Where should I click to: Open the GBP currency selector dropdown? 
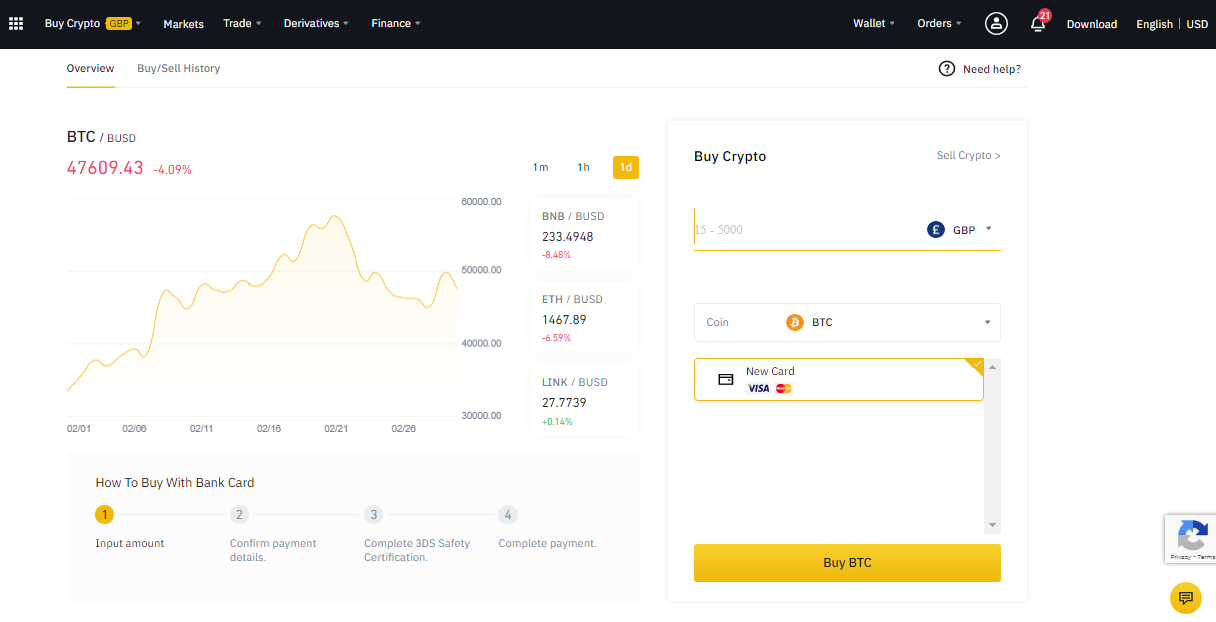tap(960, 230)
